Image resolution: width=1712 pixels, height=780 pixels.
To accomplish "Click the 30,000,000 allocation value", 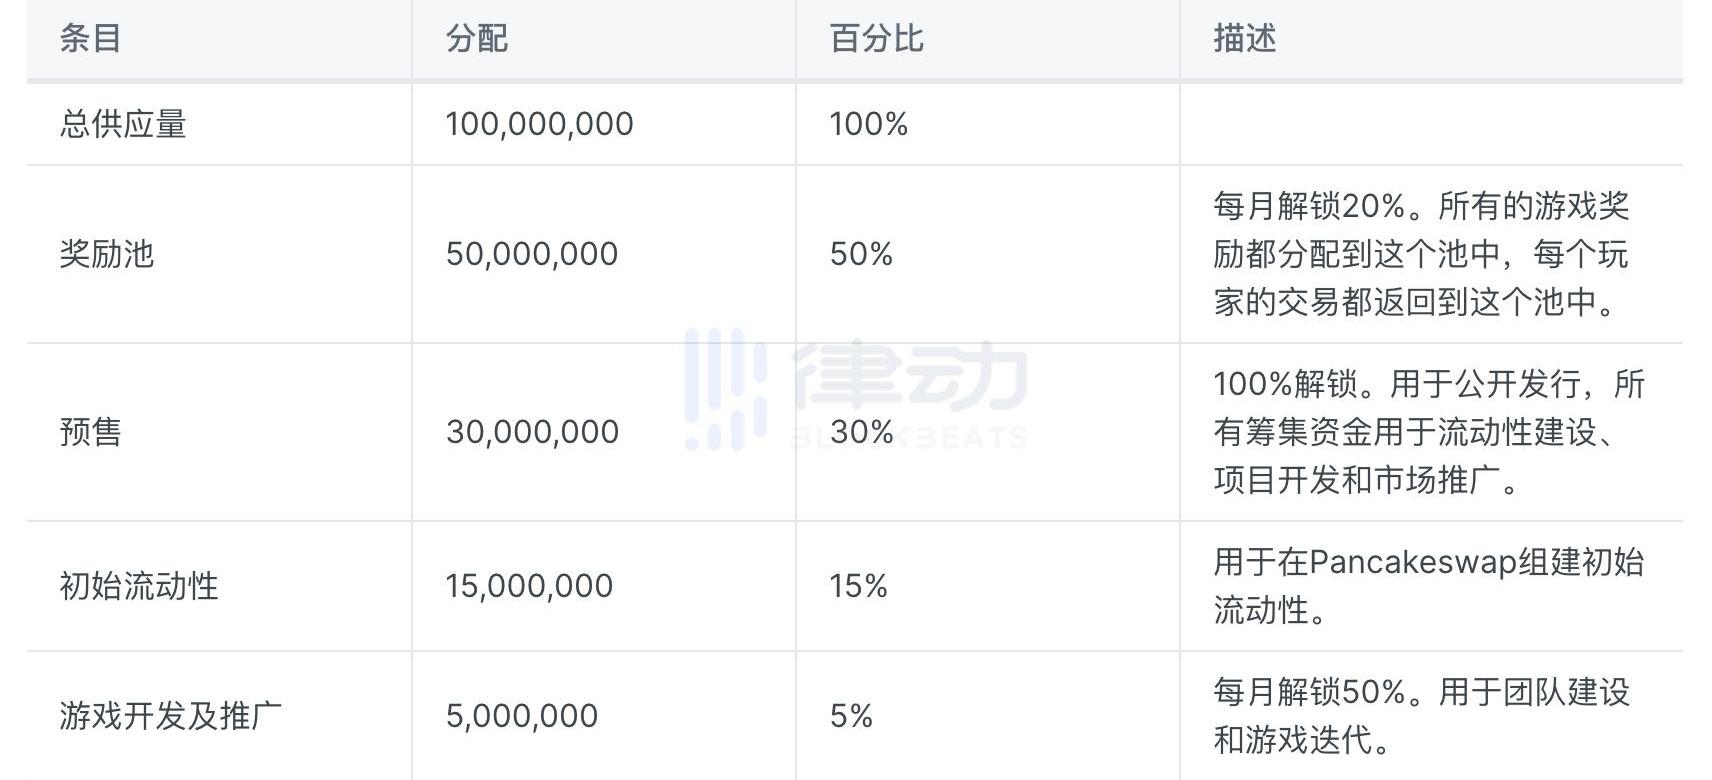I will click(x=532, y=432).
